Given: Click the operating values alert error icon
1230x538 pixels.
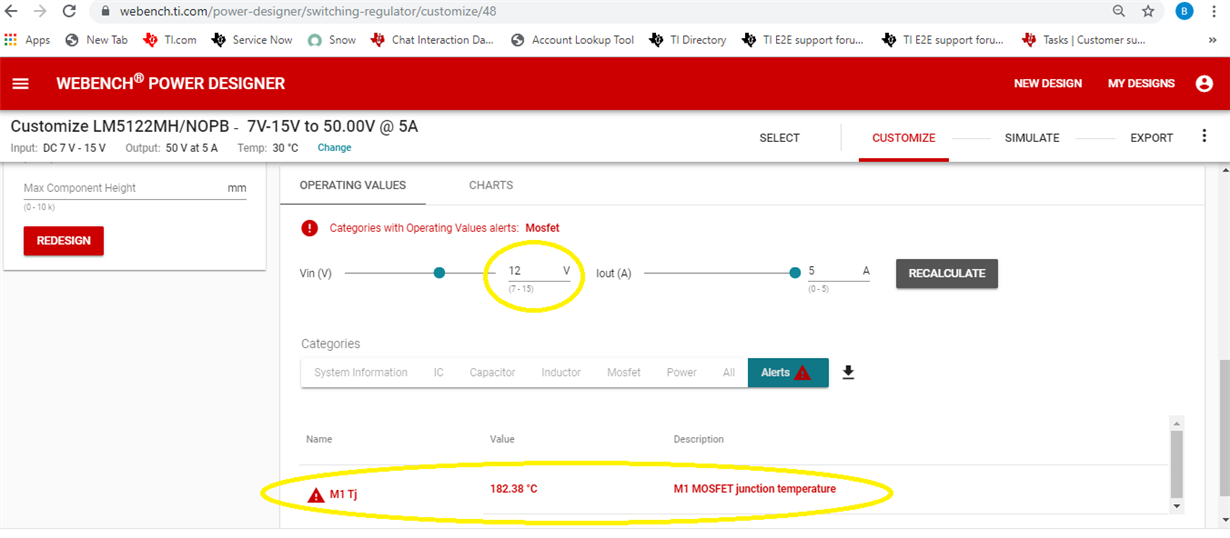Looking at the screenshot, I should (310, 228).
